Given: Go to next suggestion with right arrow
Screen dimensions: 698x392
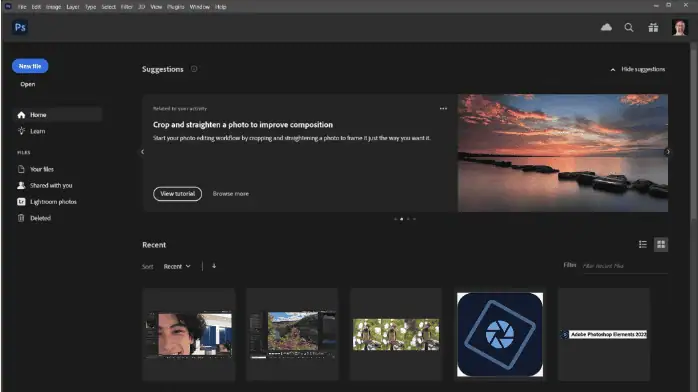Looking at the screenshot, I should (x=667, y=152).
